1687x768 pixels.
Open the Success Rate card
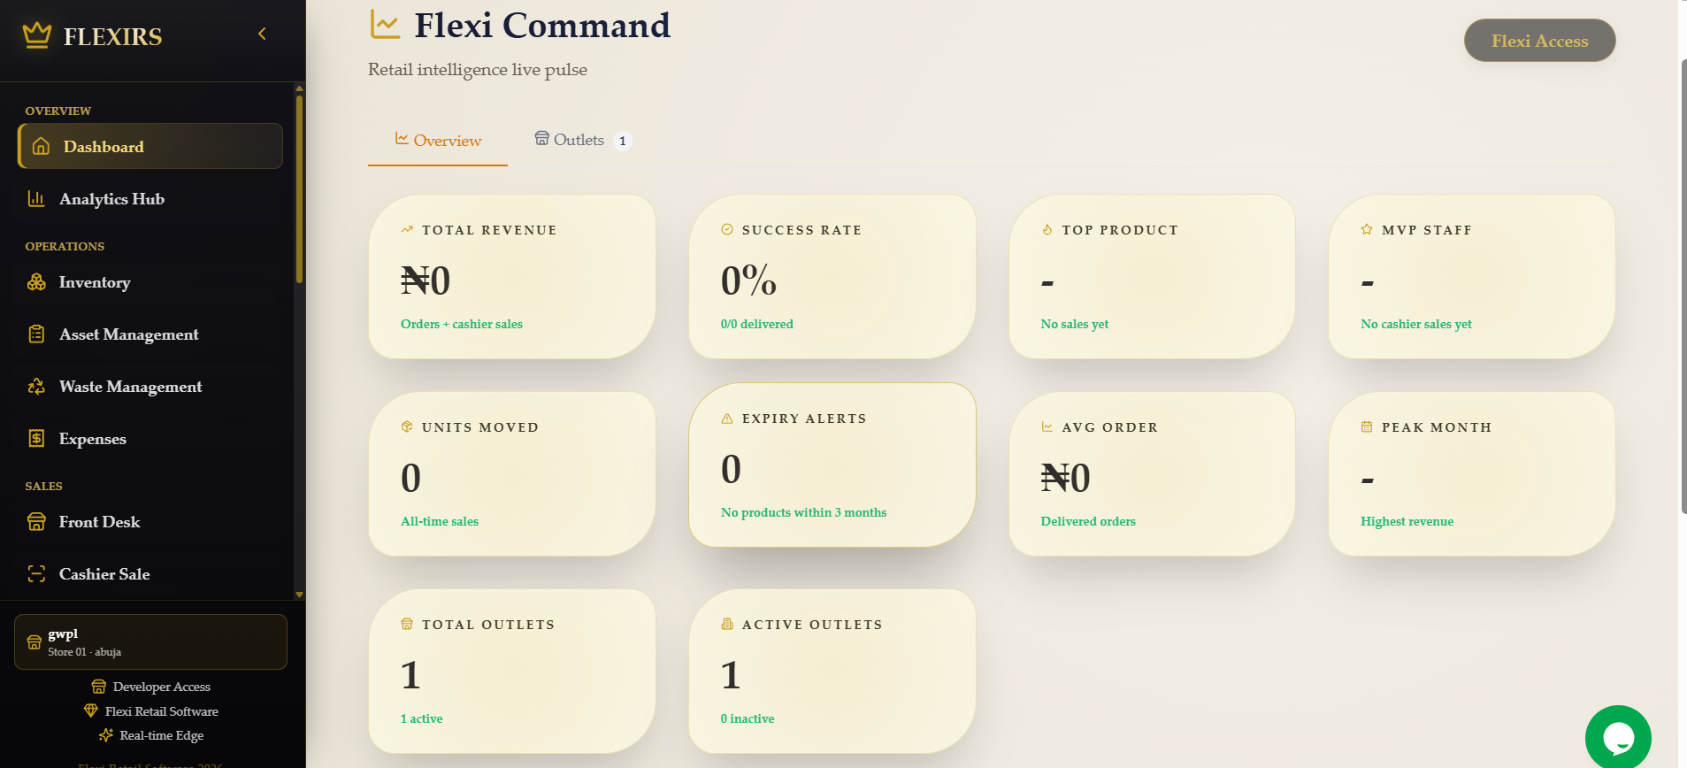click(832, 277)
